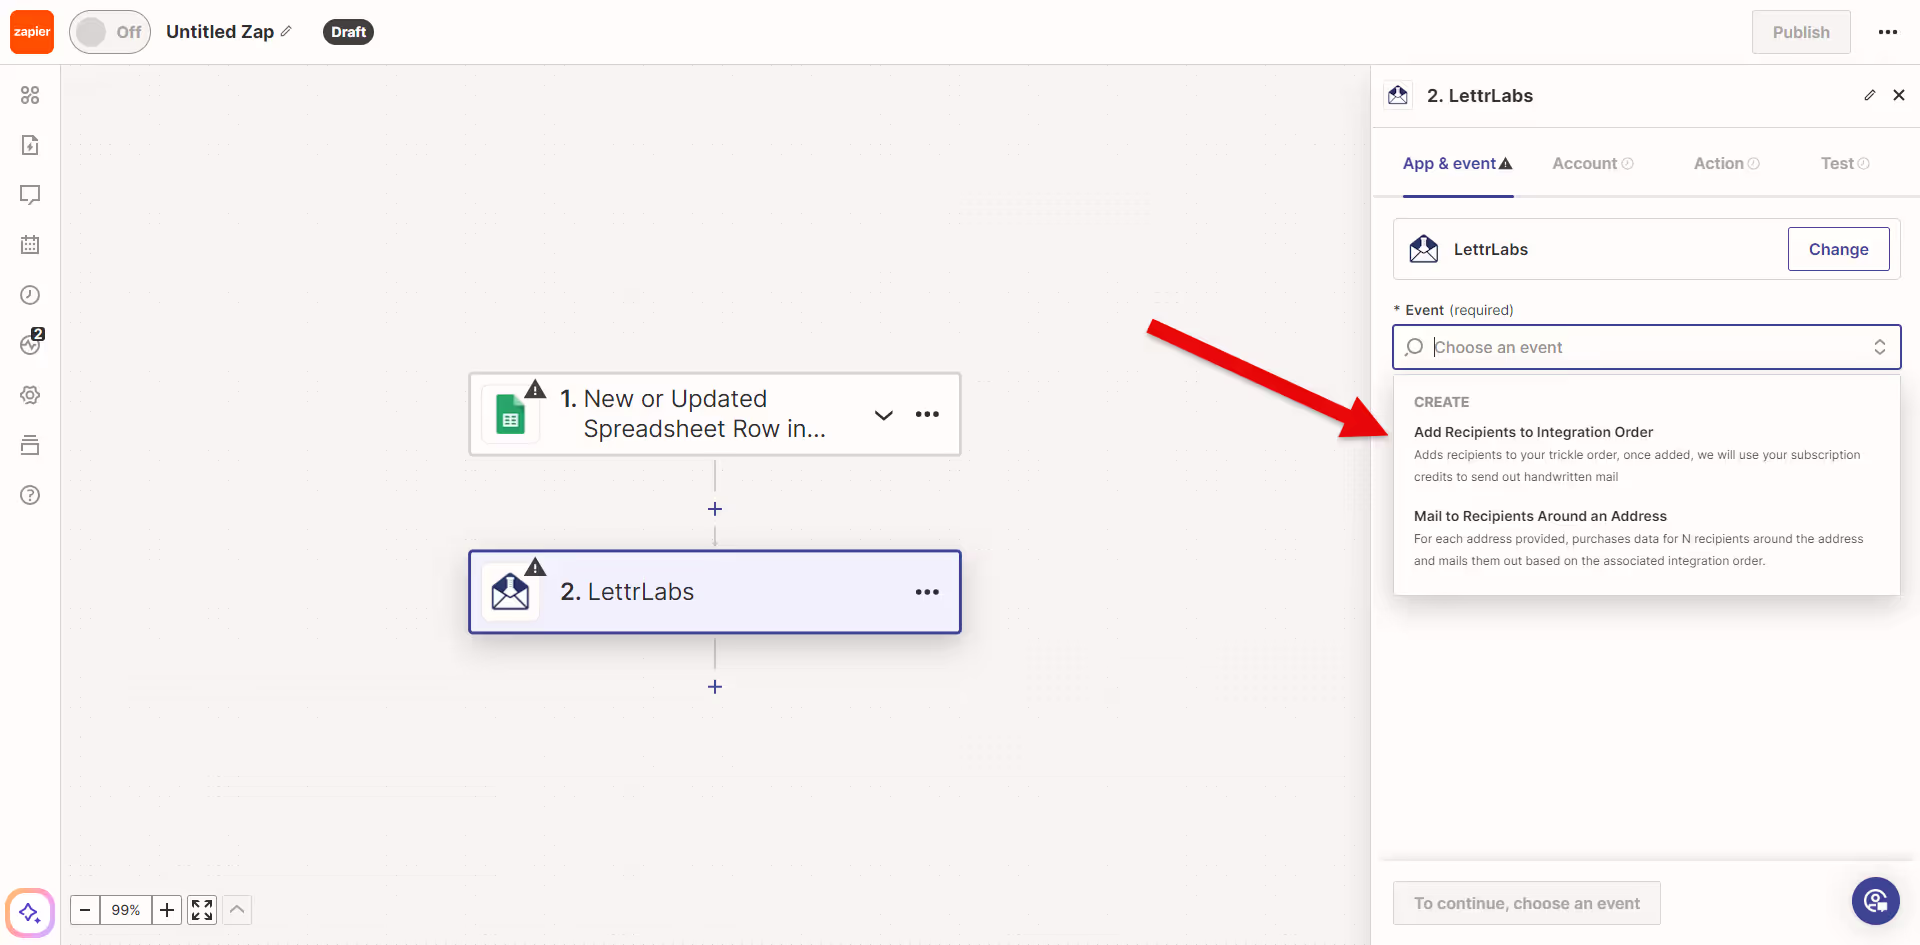Open the versions stack sidebar icon
Image resolution: width=1920 pixels, height=945 pixels.
tap(30, 445)
